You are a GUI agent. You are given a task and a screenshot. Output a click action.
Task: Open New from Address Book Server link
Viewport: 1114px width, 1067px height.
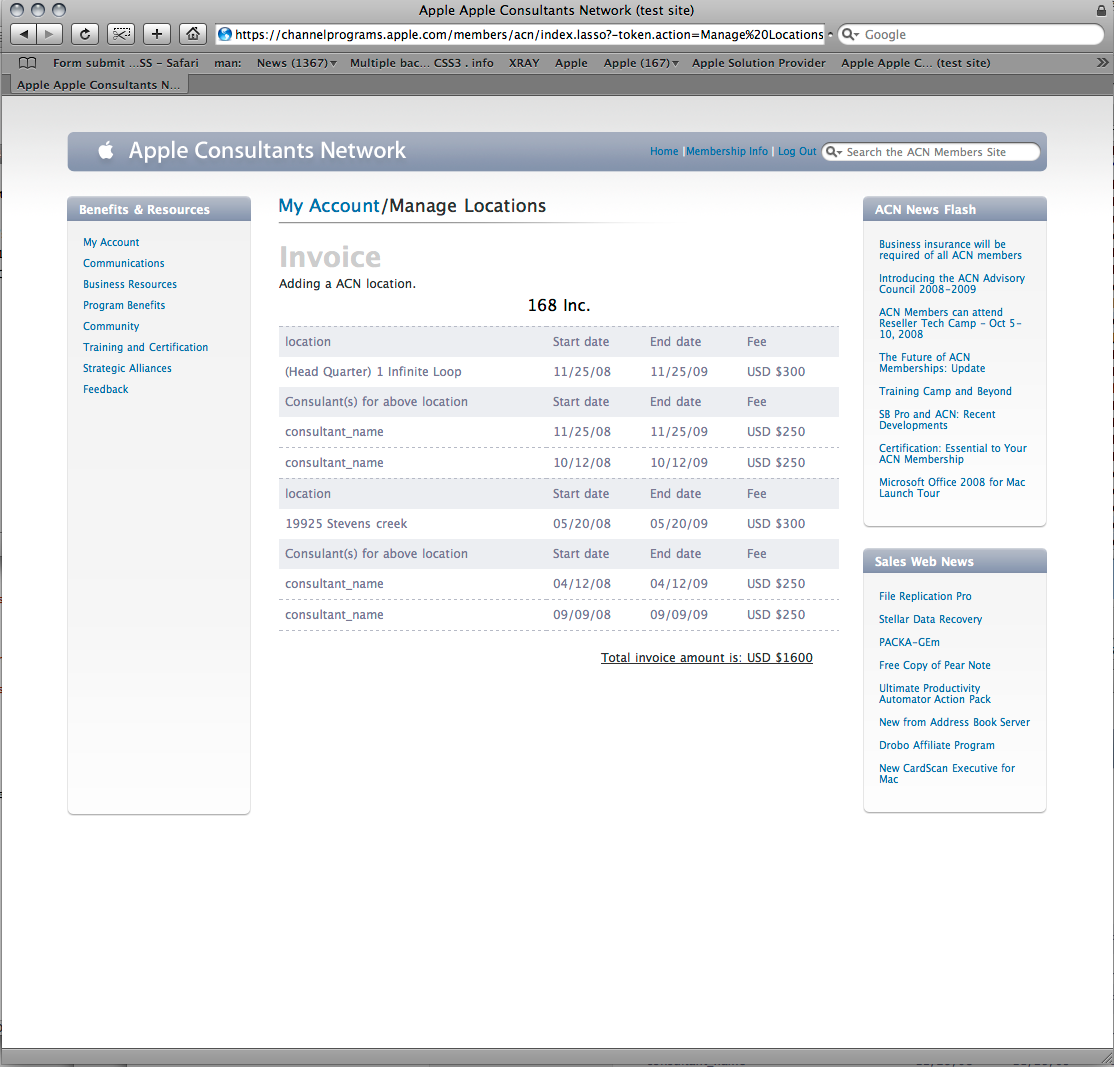(954, 722)
